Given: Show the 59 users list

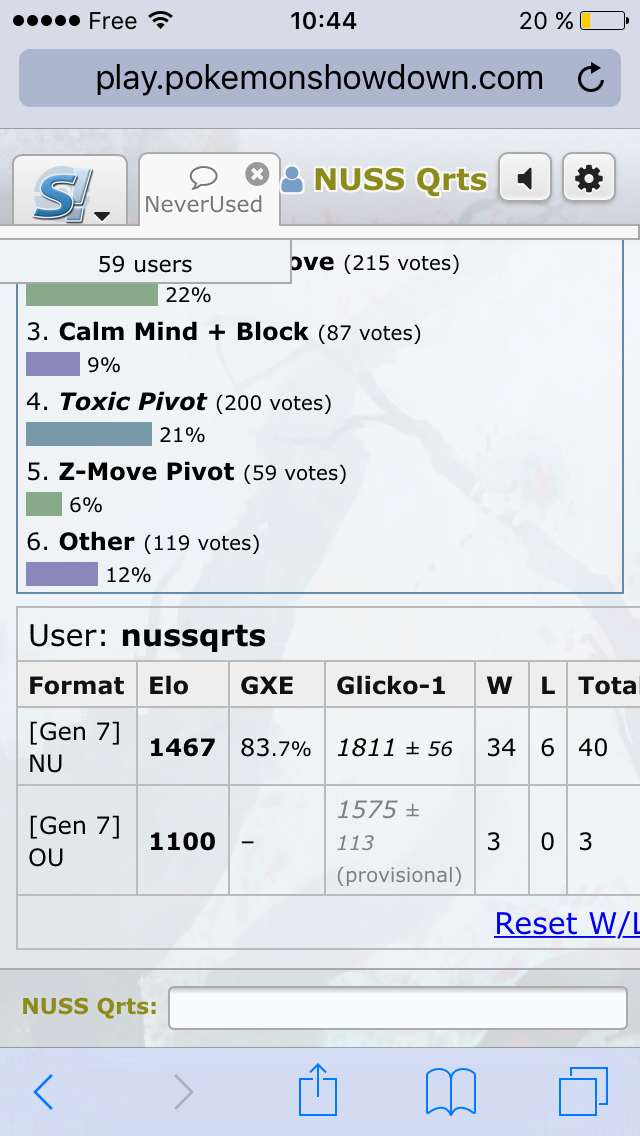Looking at the screenshot, I should tap(145, 264).
